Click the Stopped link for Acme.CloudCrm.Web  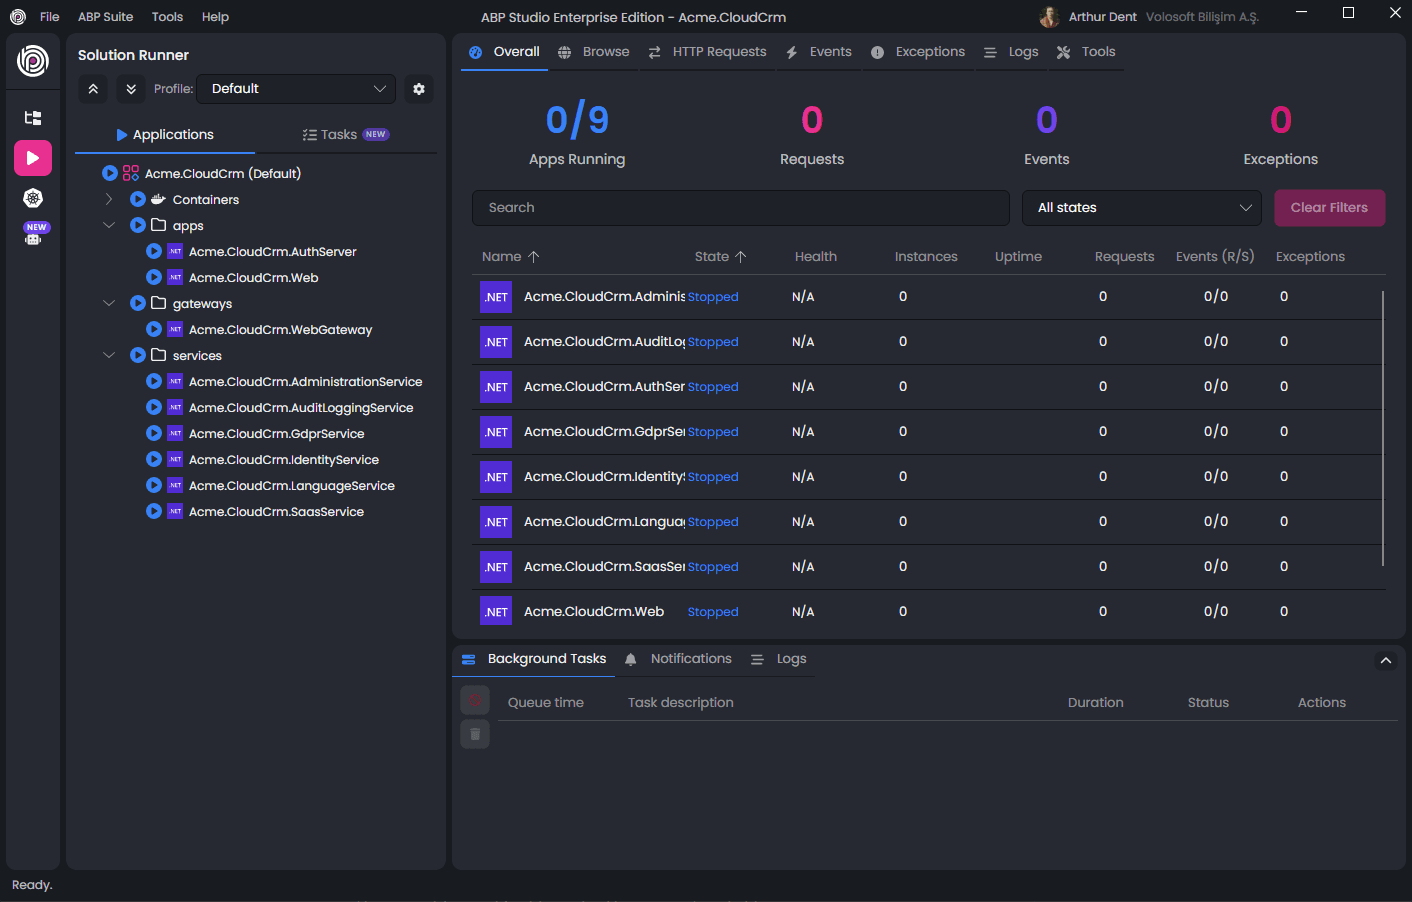pyautogui.click(x=712, y=611)
